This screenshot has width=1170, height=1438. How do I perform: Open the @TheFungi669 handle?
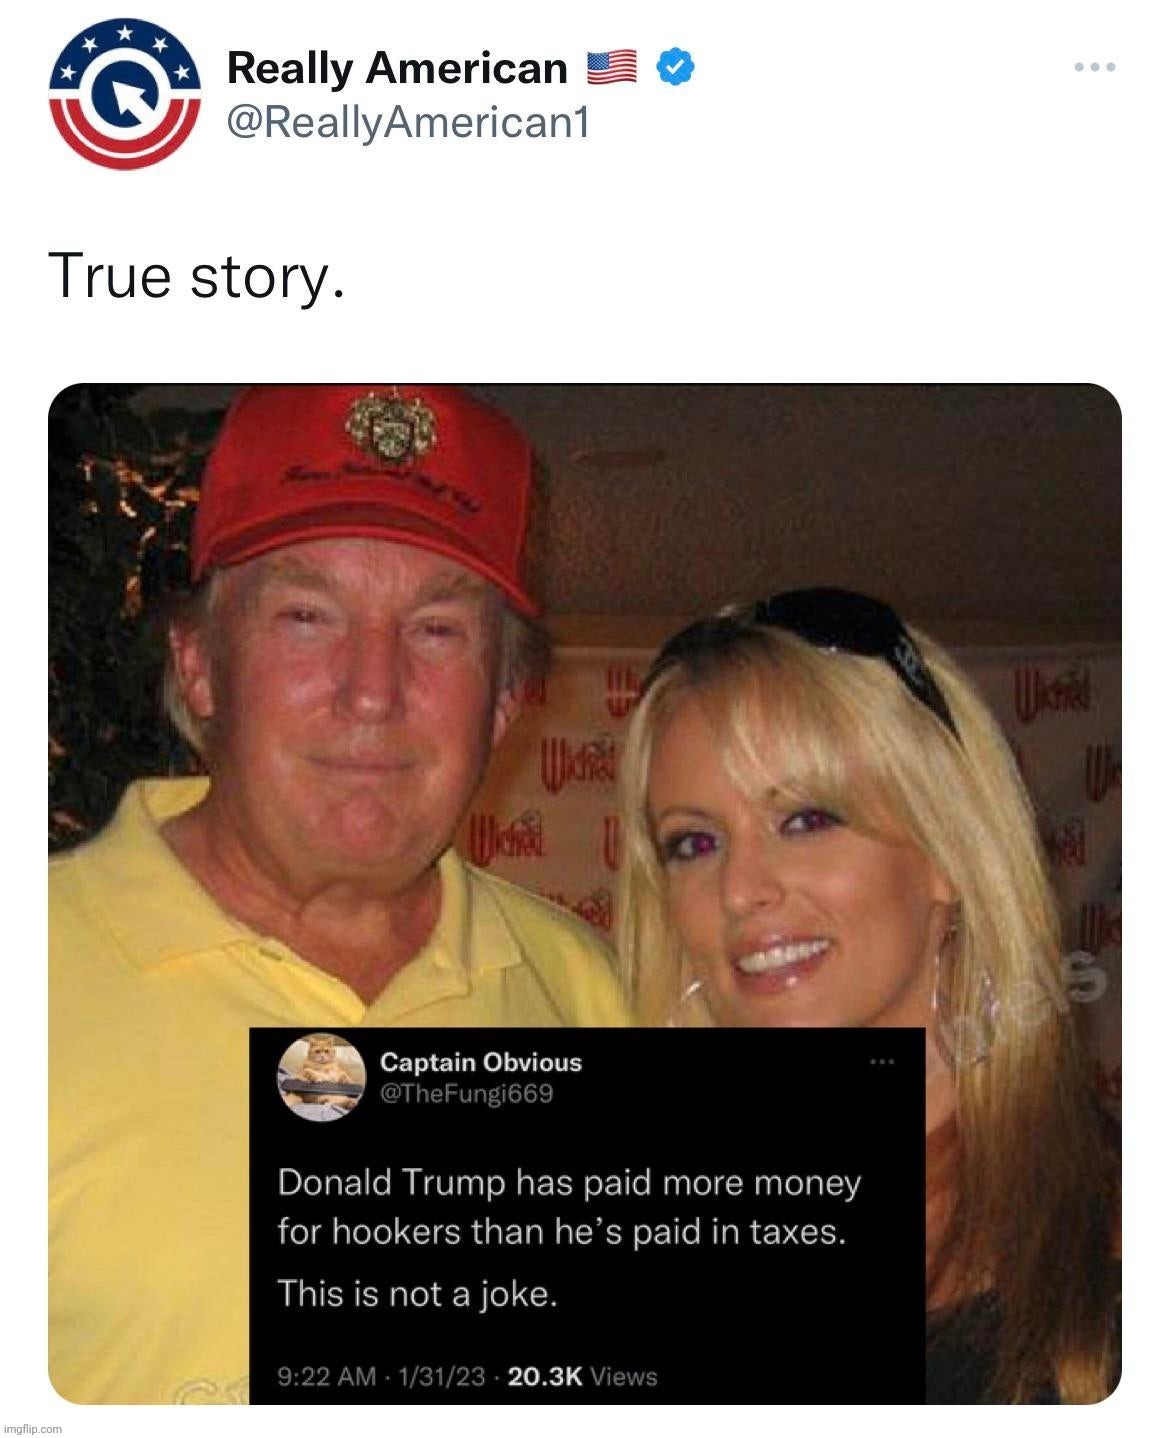coord(467,1093)
